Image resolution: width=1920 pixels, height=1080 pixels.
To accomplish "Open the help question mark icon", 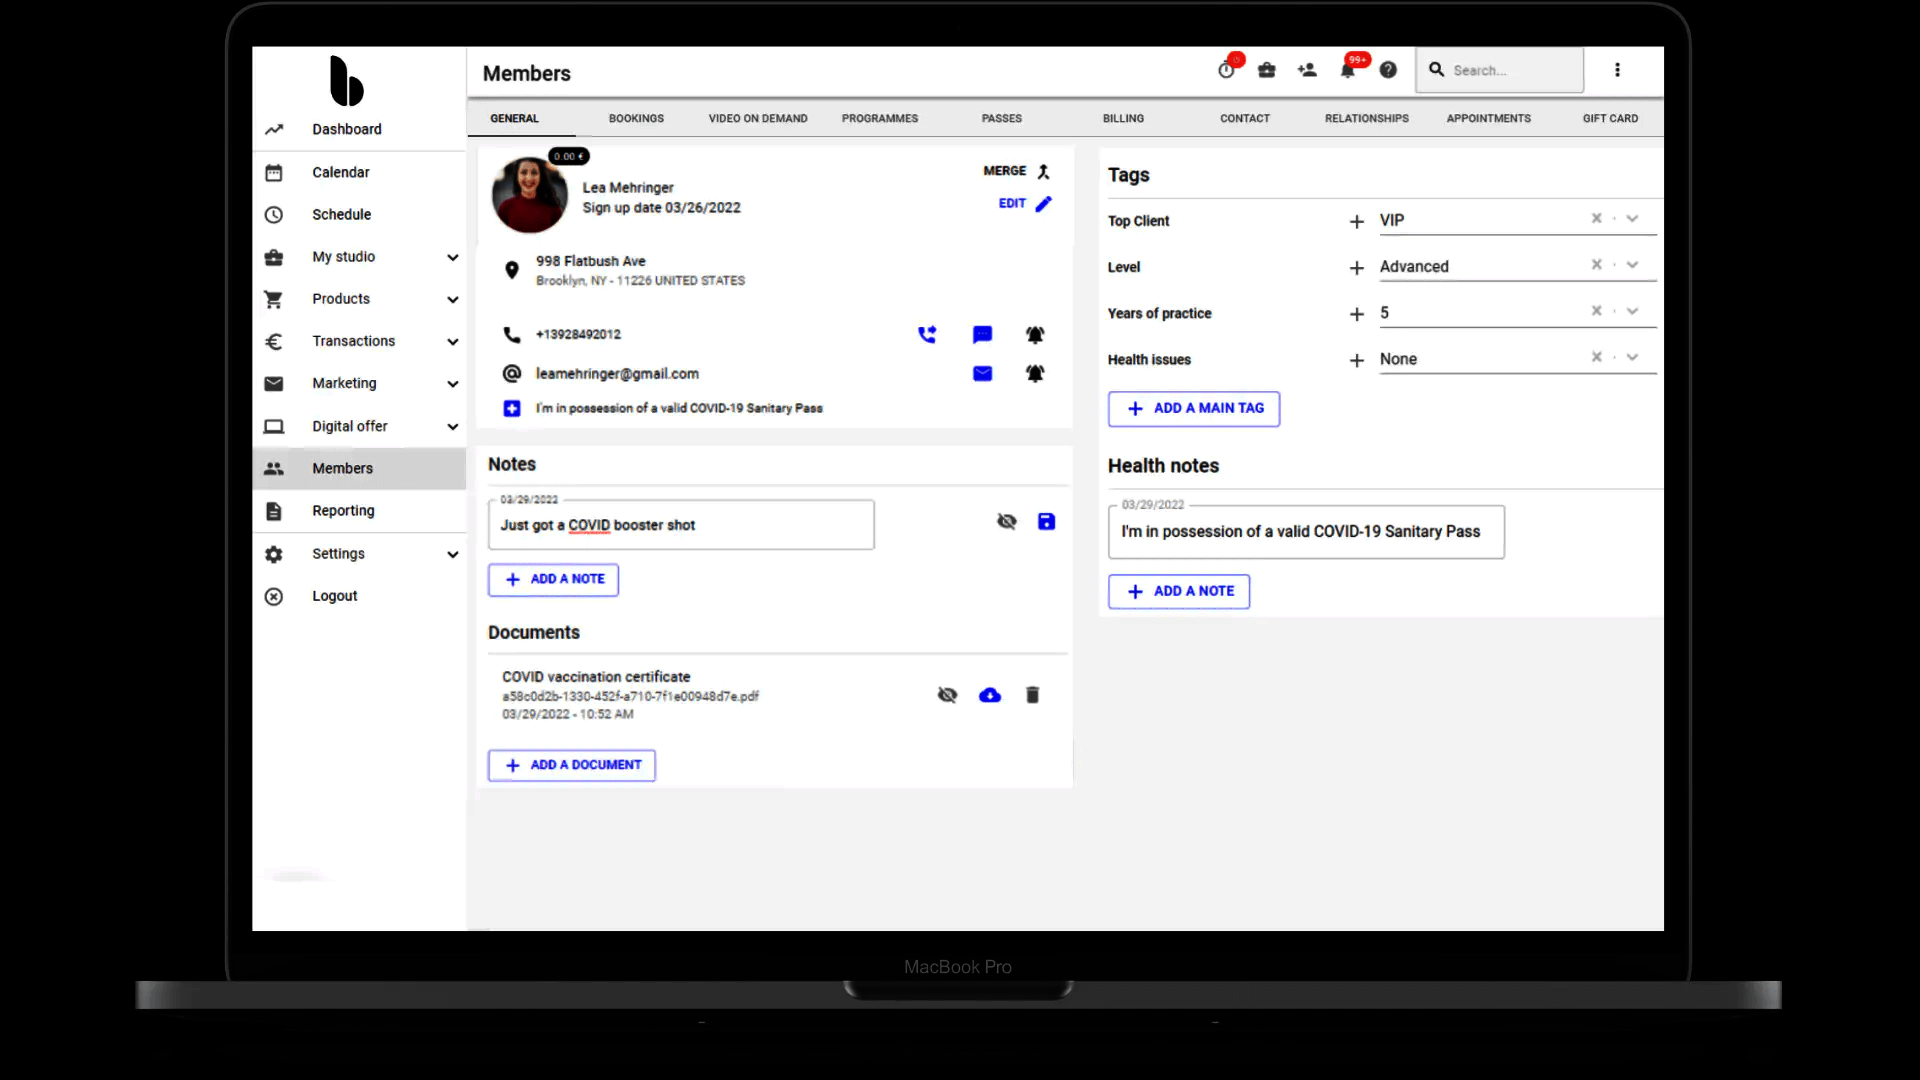I will click(1388, 70).
